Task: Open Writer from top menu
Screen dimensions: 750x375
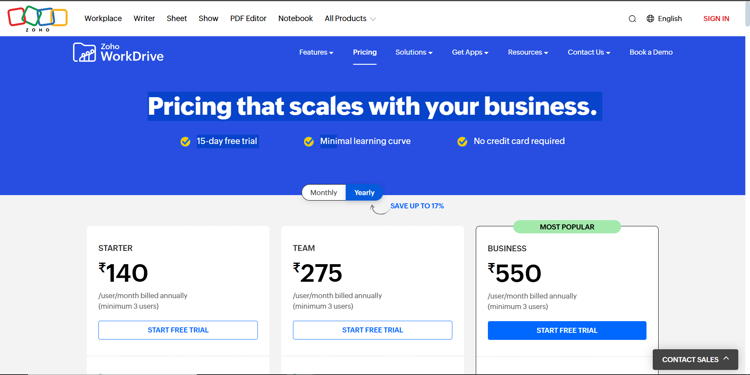Action: 144,19
